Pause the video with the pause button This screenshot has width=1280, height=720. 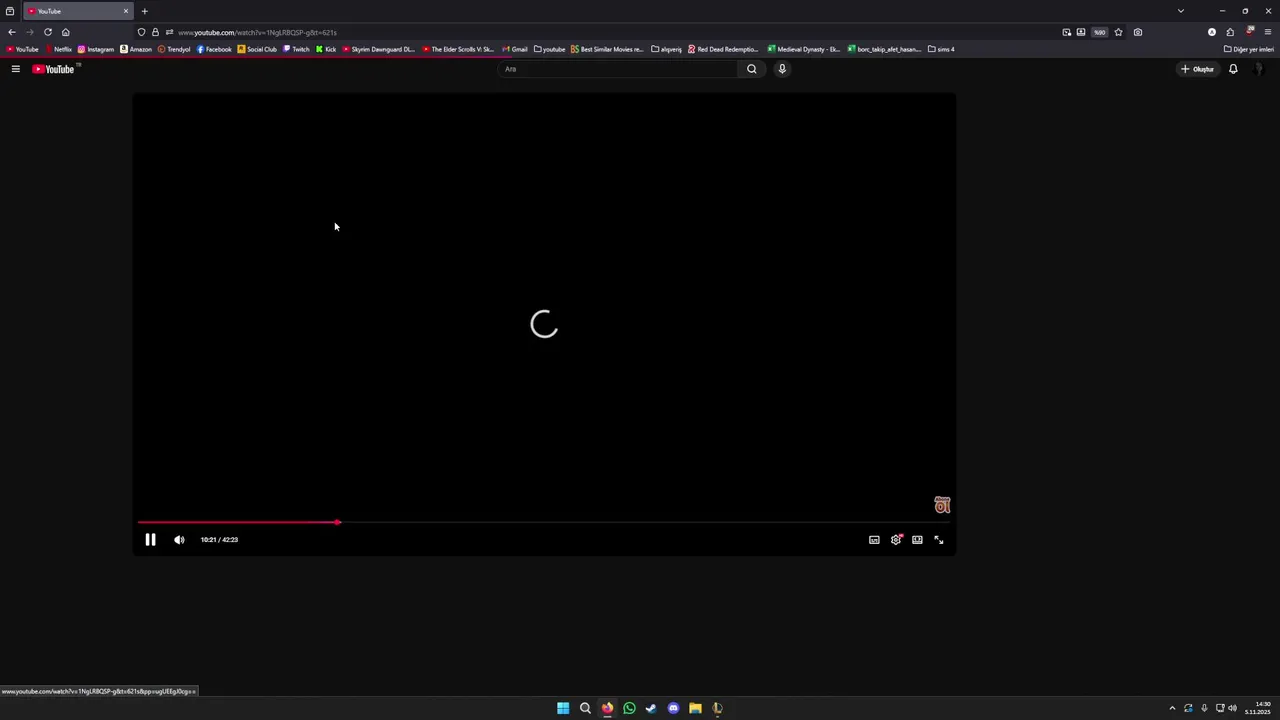point(150,540)
